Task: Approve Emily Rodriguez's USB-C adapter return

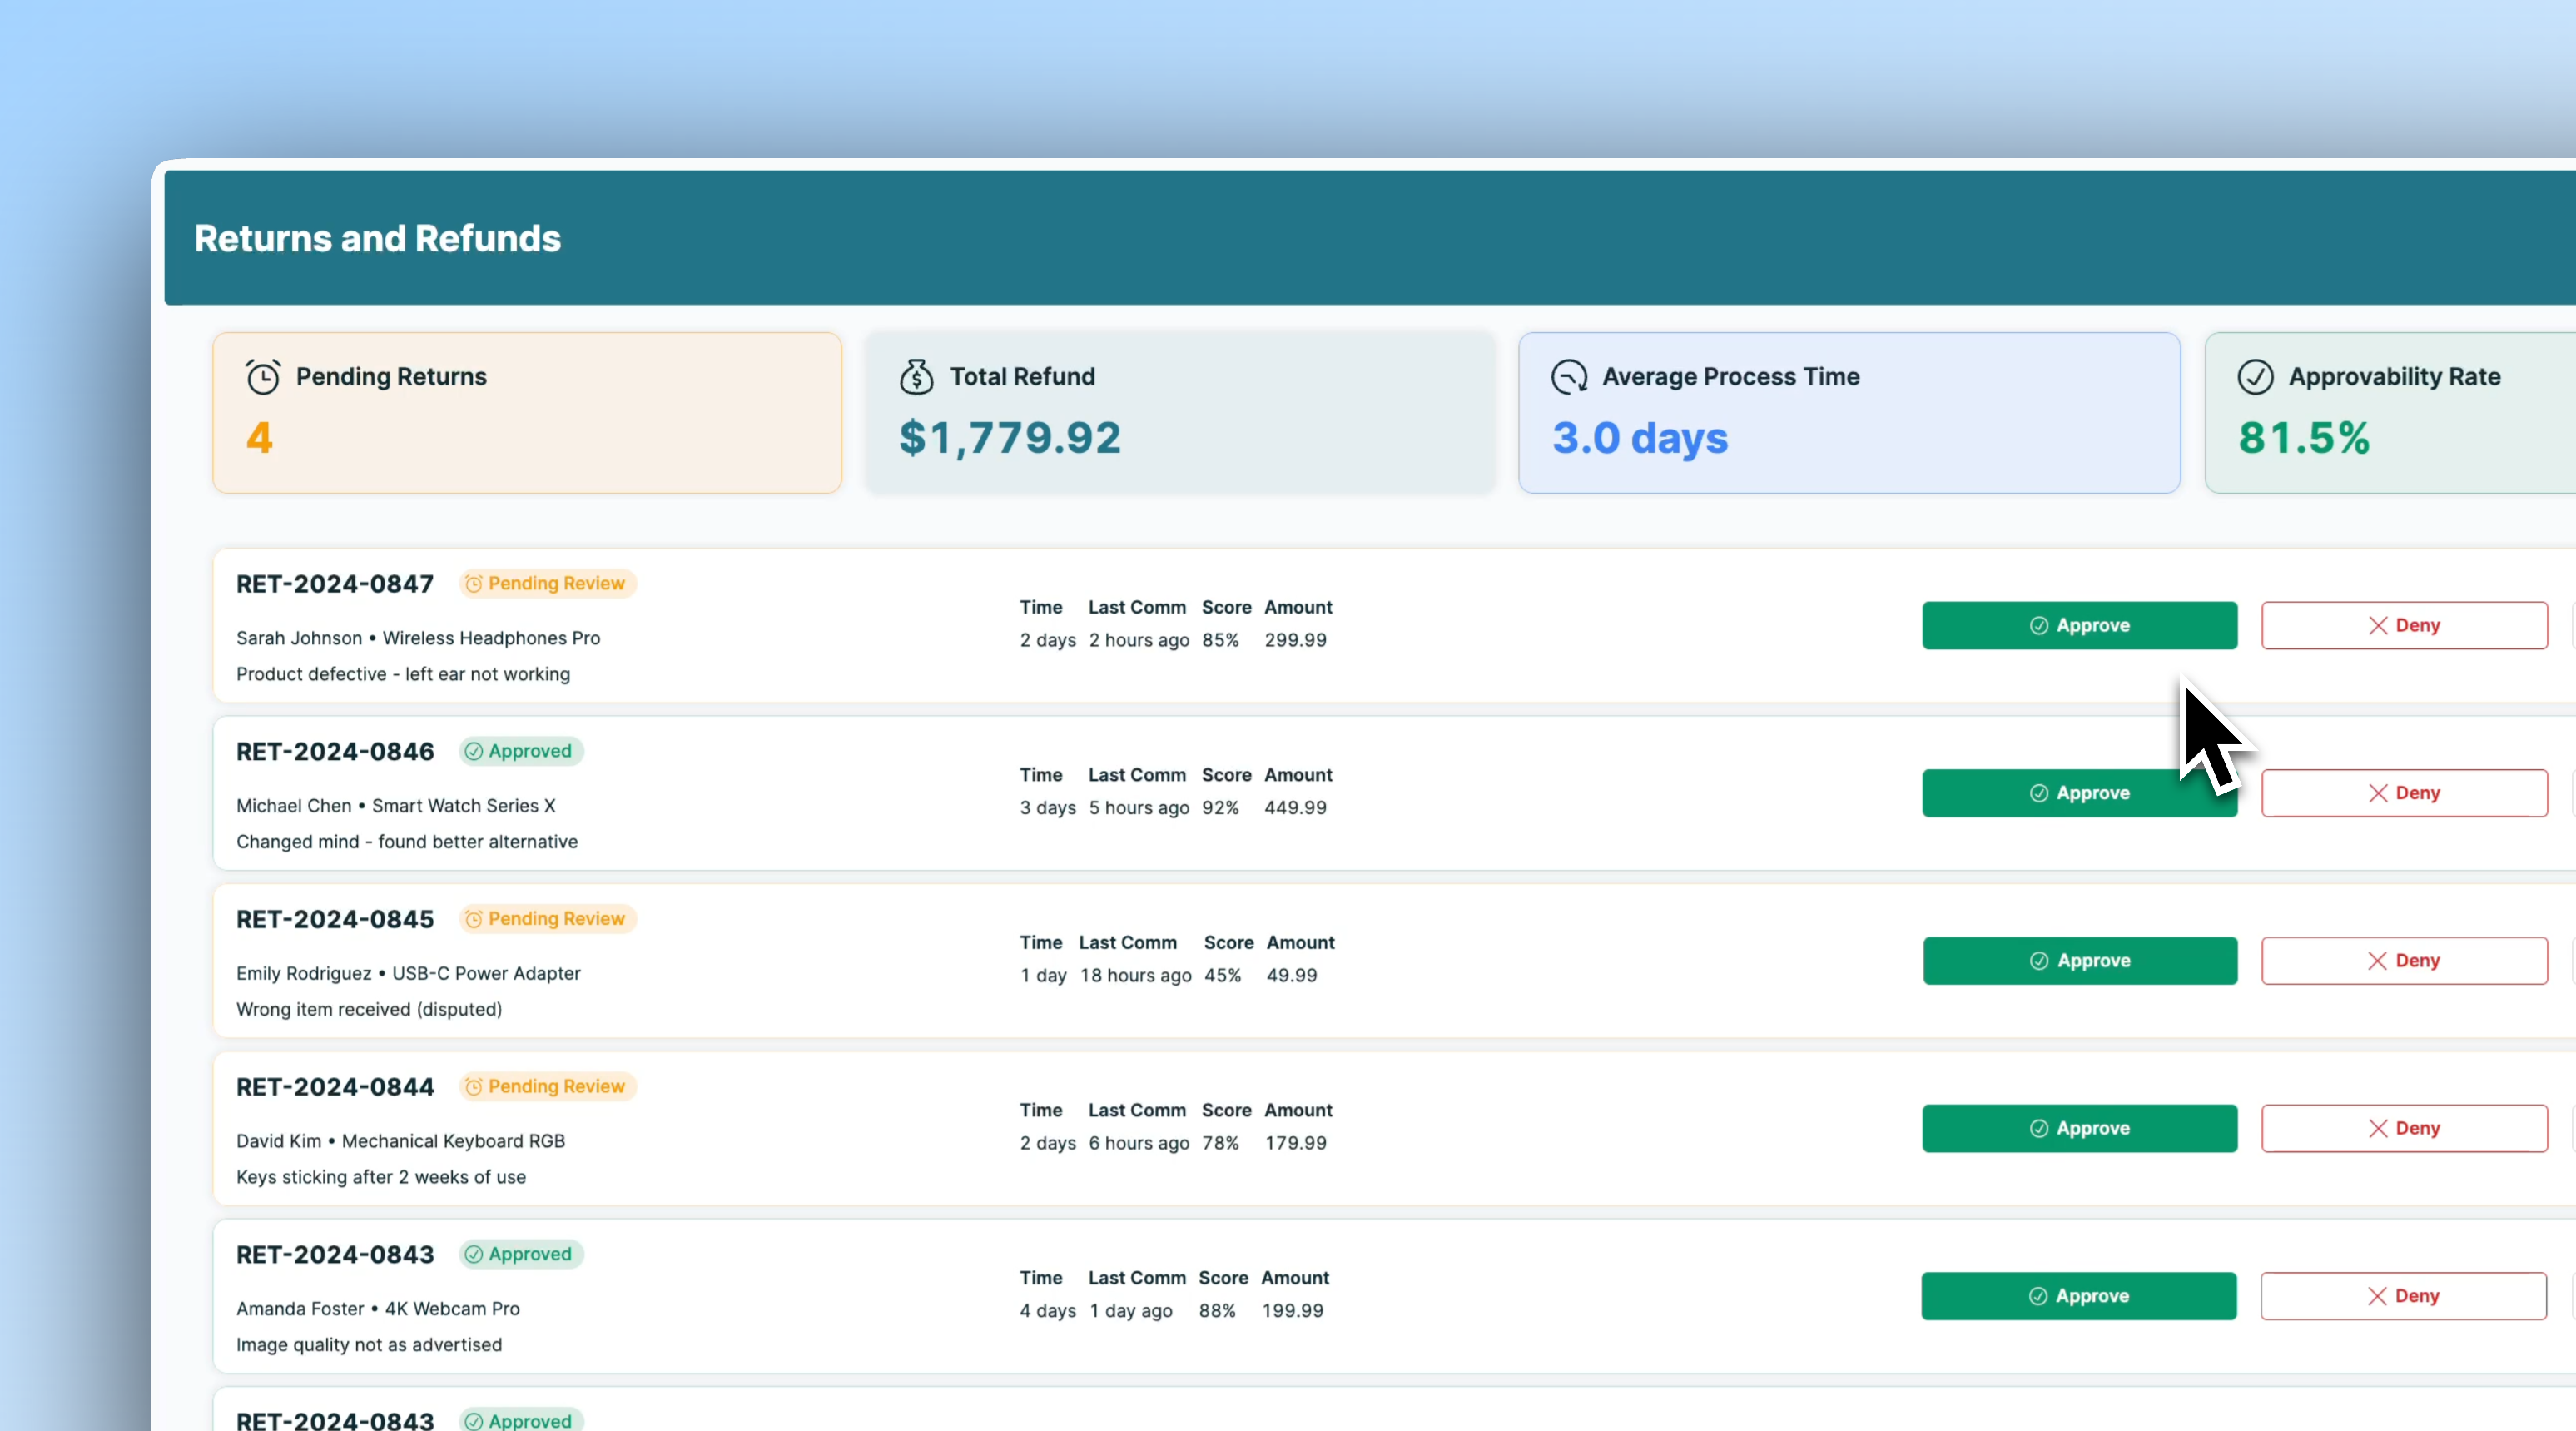Action: click(2079, 960)
